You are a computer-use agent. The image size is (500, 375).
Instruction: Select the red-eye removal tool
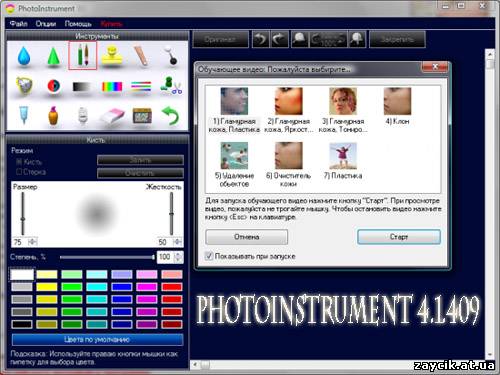tap(53, 86)
